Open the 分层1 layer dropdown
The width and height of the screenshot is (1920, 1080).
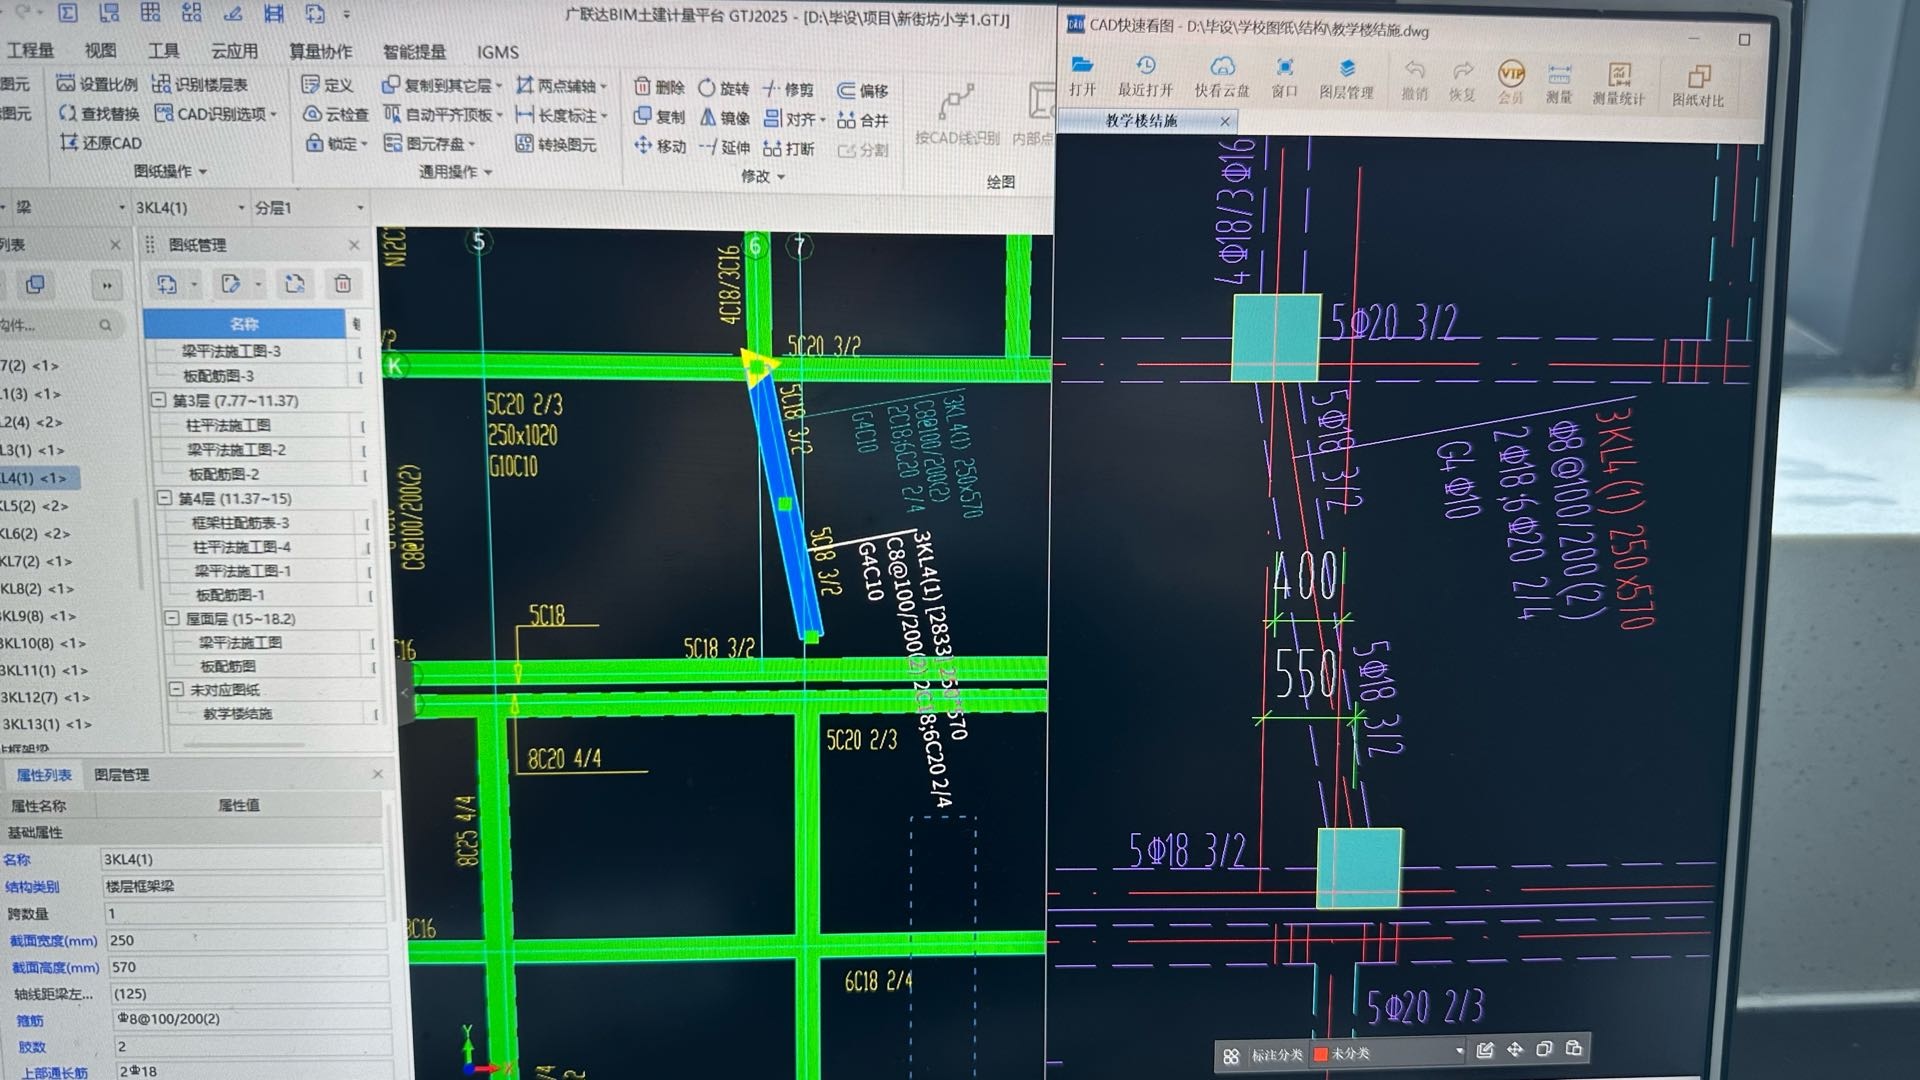360,208
